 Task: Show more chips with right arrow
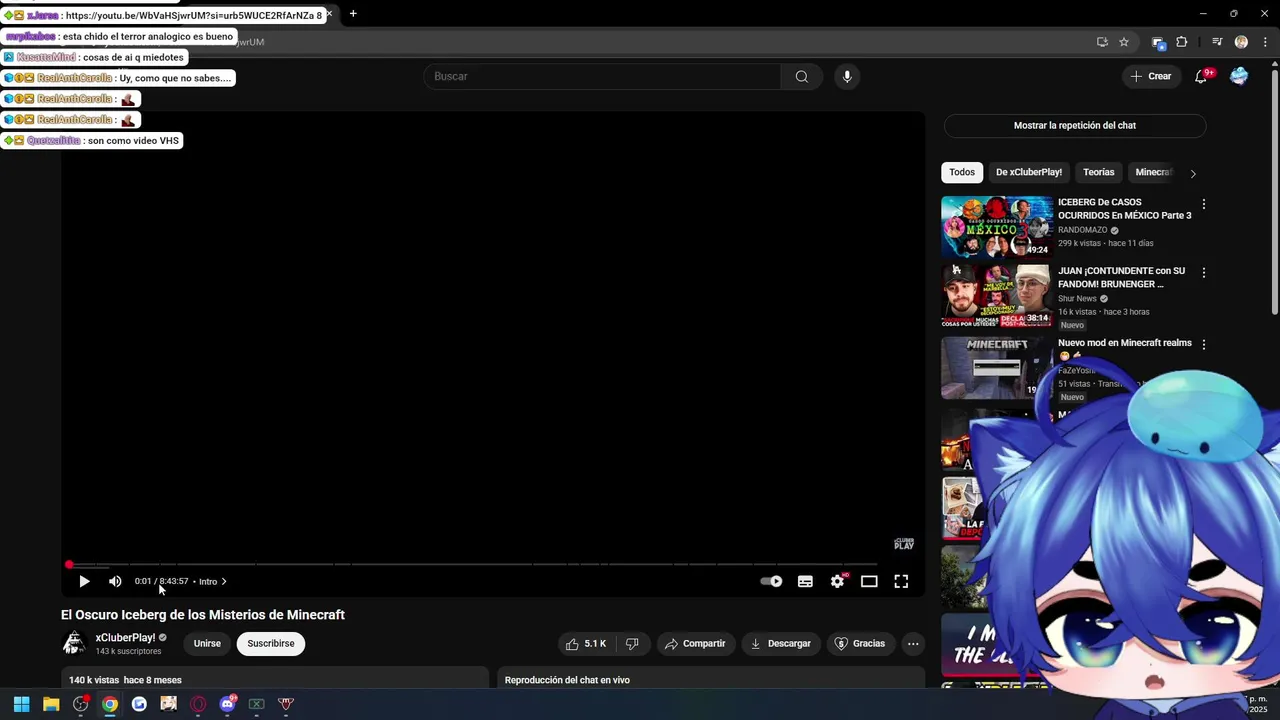(x=1192, y=173)
